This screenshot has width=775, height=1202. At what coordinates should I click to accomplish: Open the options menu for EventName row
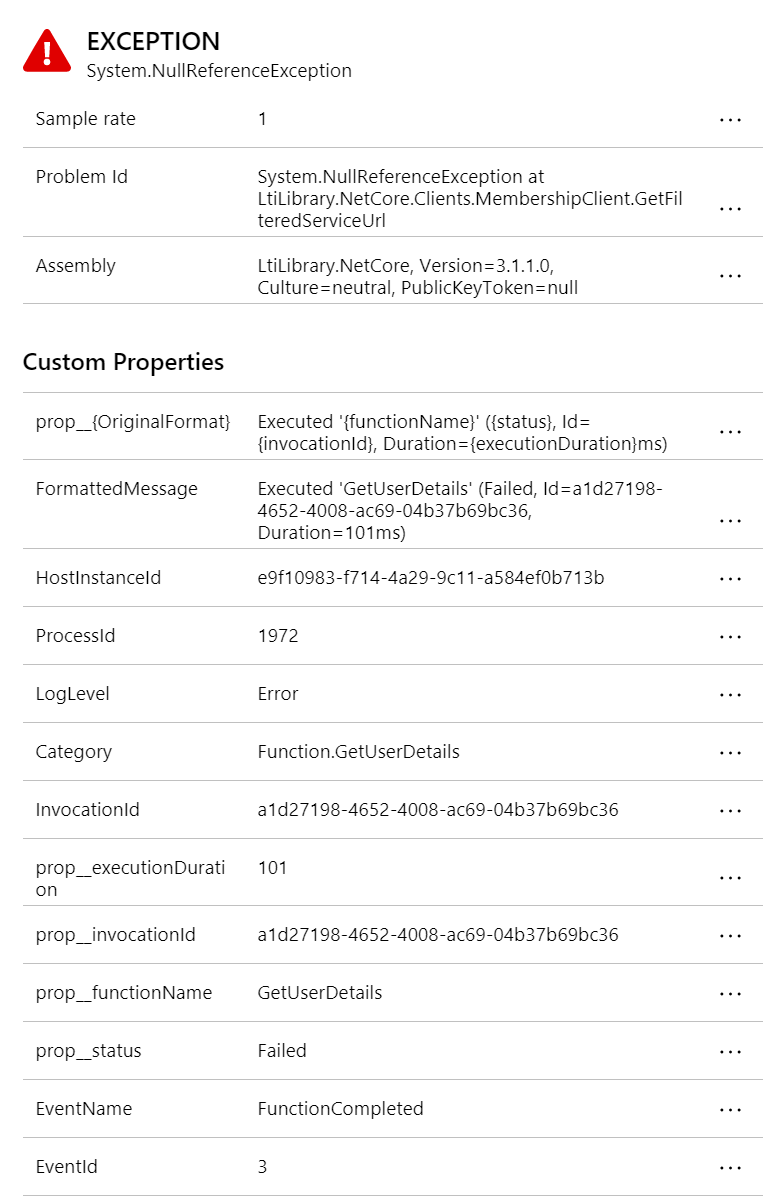point(730,1109)
